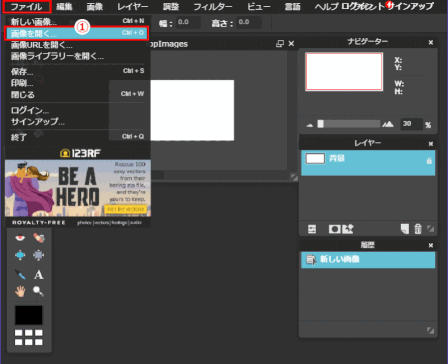Viewport: 448px width, 364px height.
Task: Choose サインアップ... from File menu
Action: click(77, 122)
